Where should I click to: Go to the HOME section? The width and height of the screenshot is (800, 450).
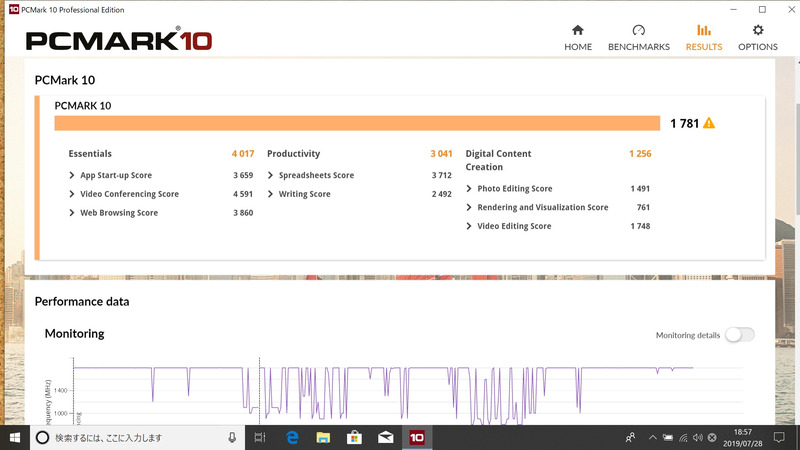[x=578, y=38]
